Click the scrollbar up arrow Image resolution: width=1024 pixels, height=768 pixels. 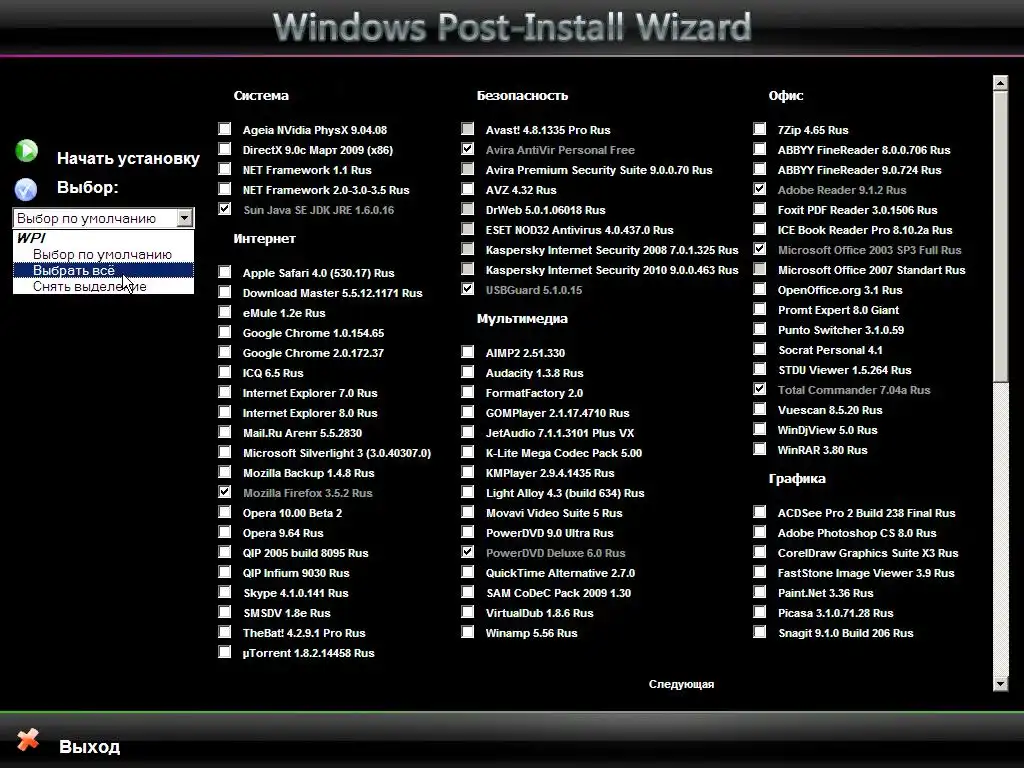(x=1000, y=82)
